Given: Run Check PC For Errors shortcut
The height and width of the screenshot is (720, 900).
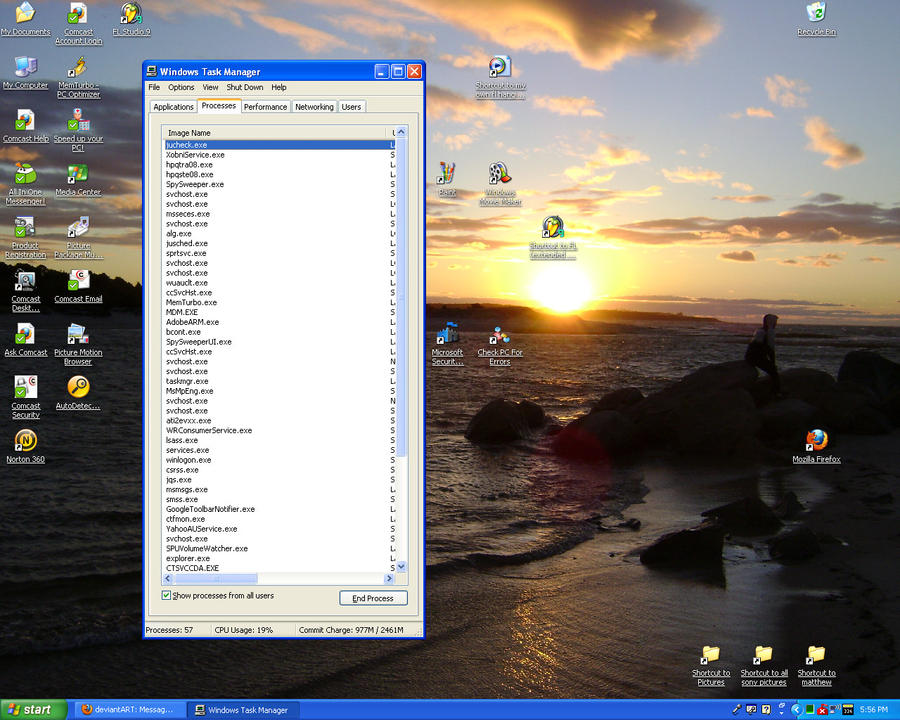Looking at the screenshot, I should [x=500, y=344].
